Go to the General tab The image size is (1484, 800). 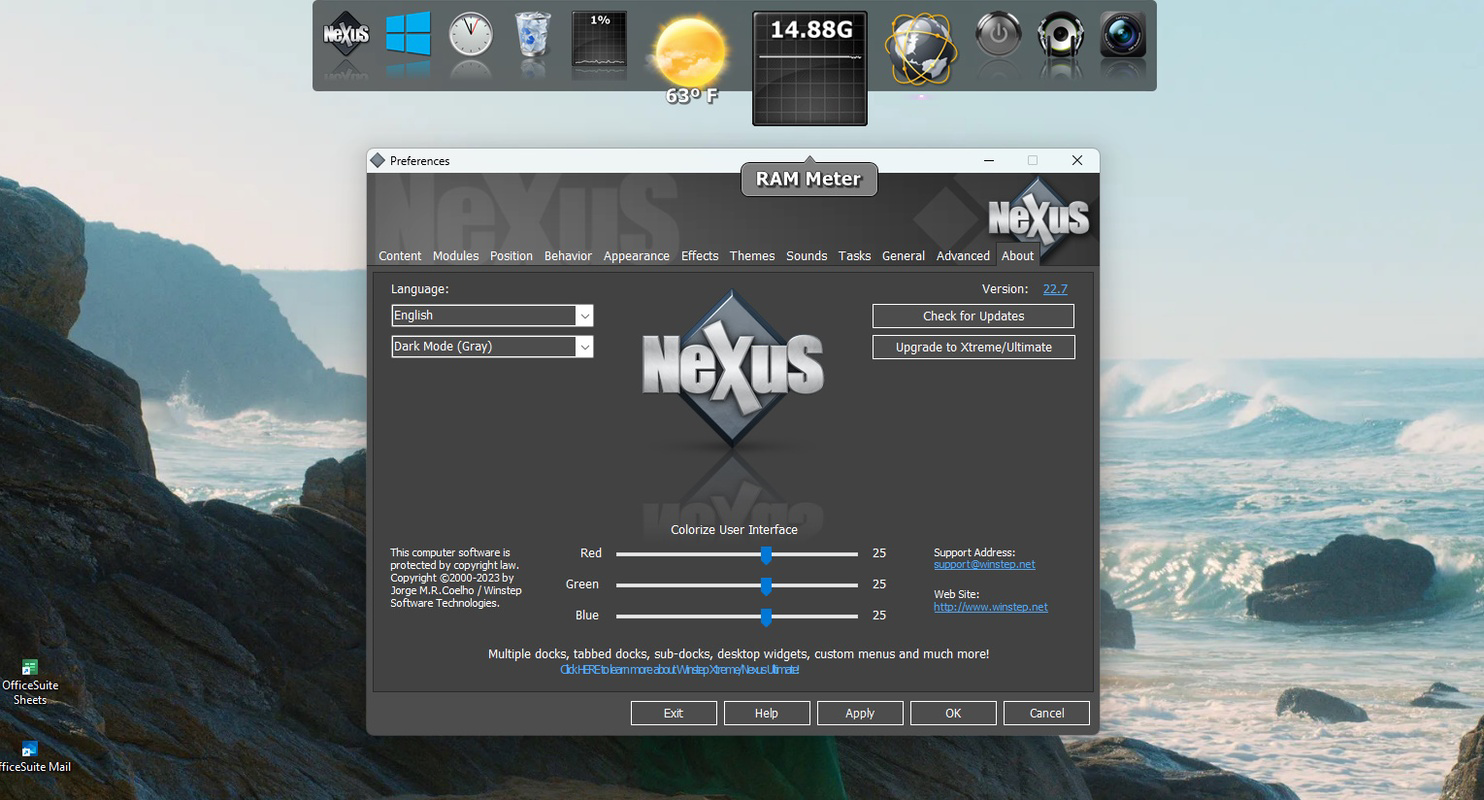tap(903, 256)
